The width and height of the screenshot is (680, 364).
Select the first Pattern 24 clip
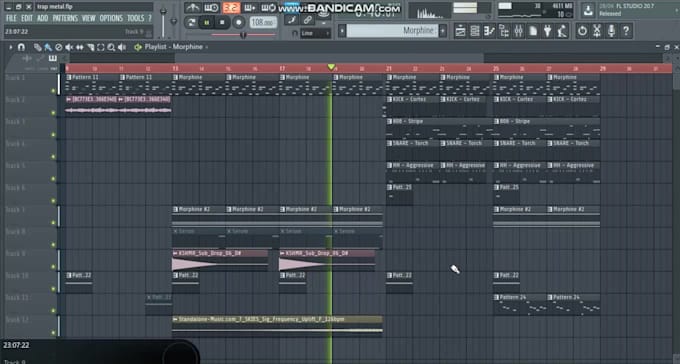click(x=519, y=305)
